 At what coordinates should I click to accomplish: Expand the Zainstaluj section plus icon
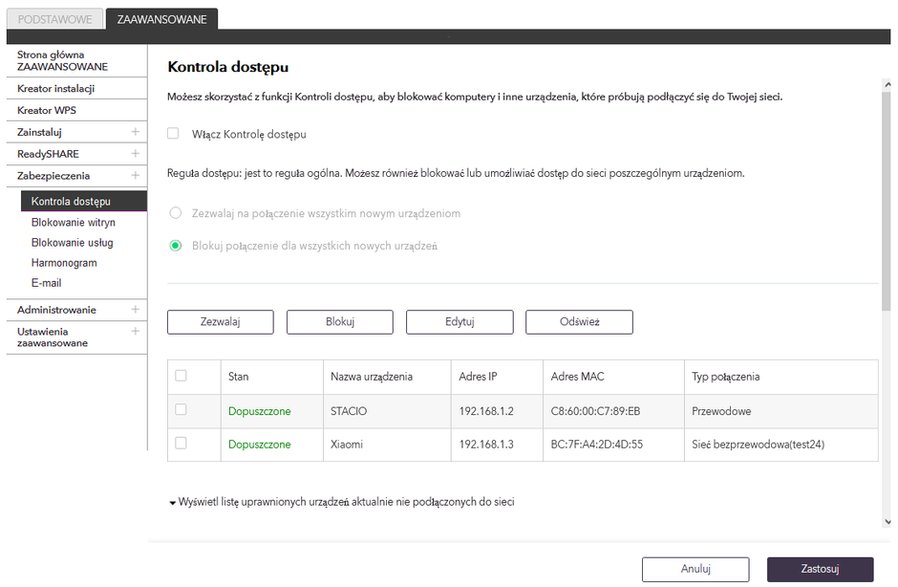[x=135, y=132]
